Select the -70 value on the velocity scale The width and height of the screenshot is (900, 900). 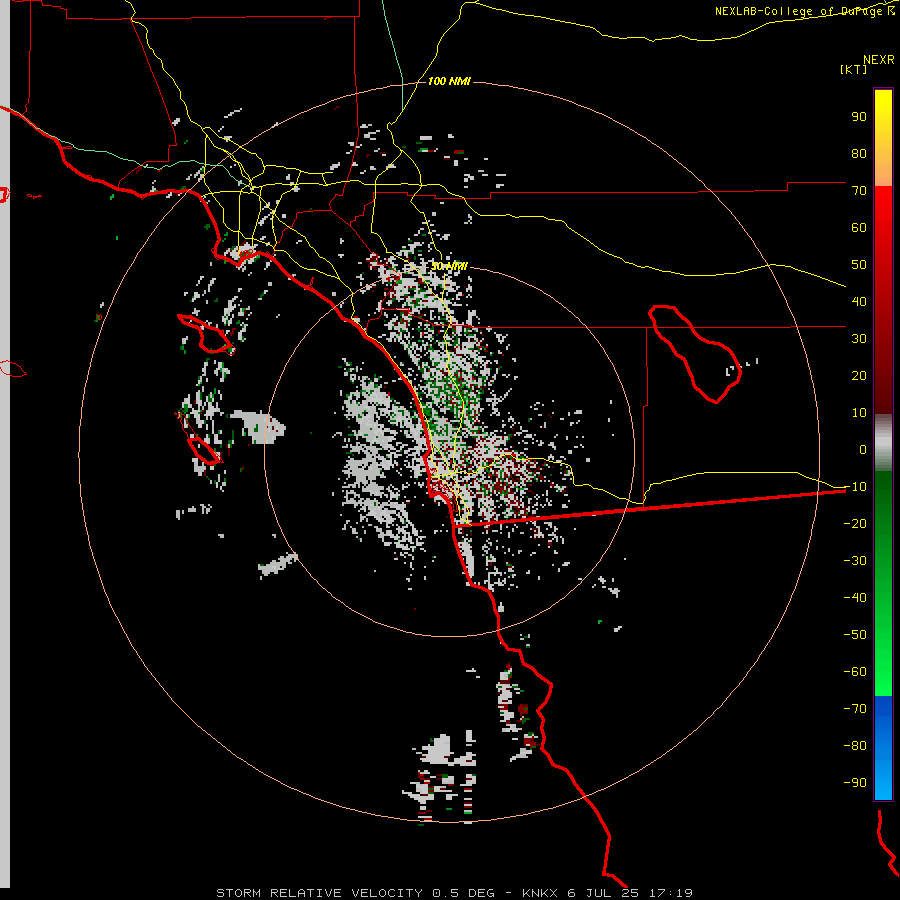pos(855,709)
